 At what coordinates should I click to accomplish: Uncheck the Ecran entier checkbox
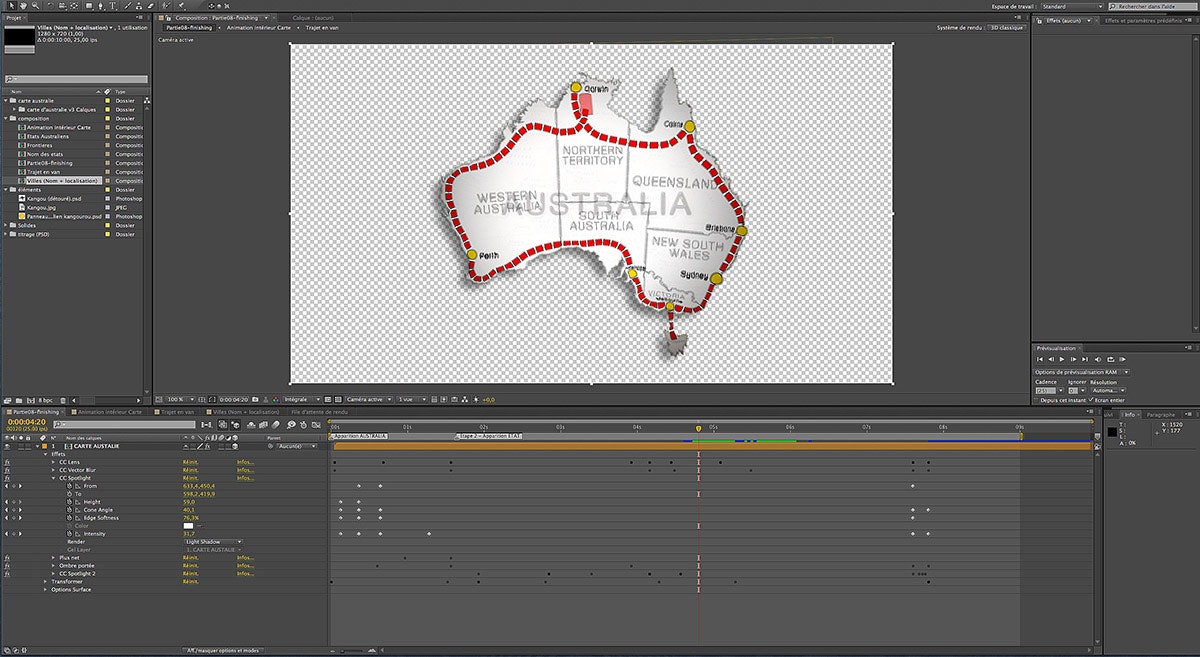pyautogui.click(x=1091, y=400)
